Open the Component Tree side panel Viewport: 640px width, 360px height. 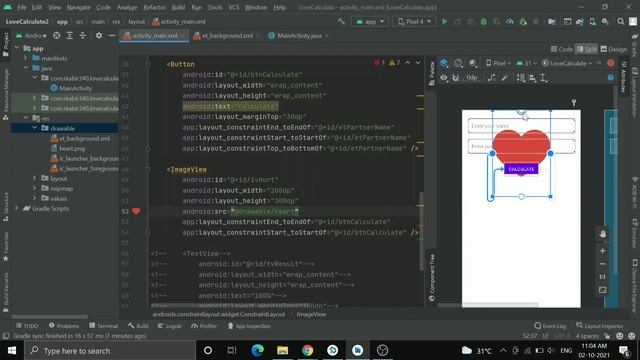[431, 278]
